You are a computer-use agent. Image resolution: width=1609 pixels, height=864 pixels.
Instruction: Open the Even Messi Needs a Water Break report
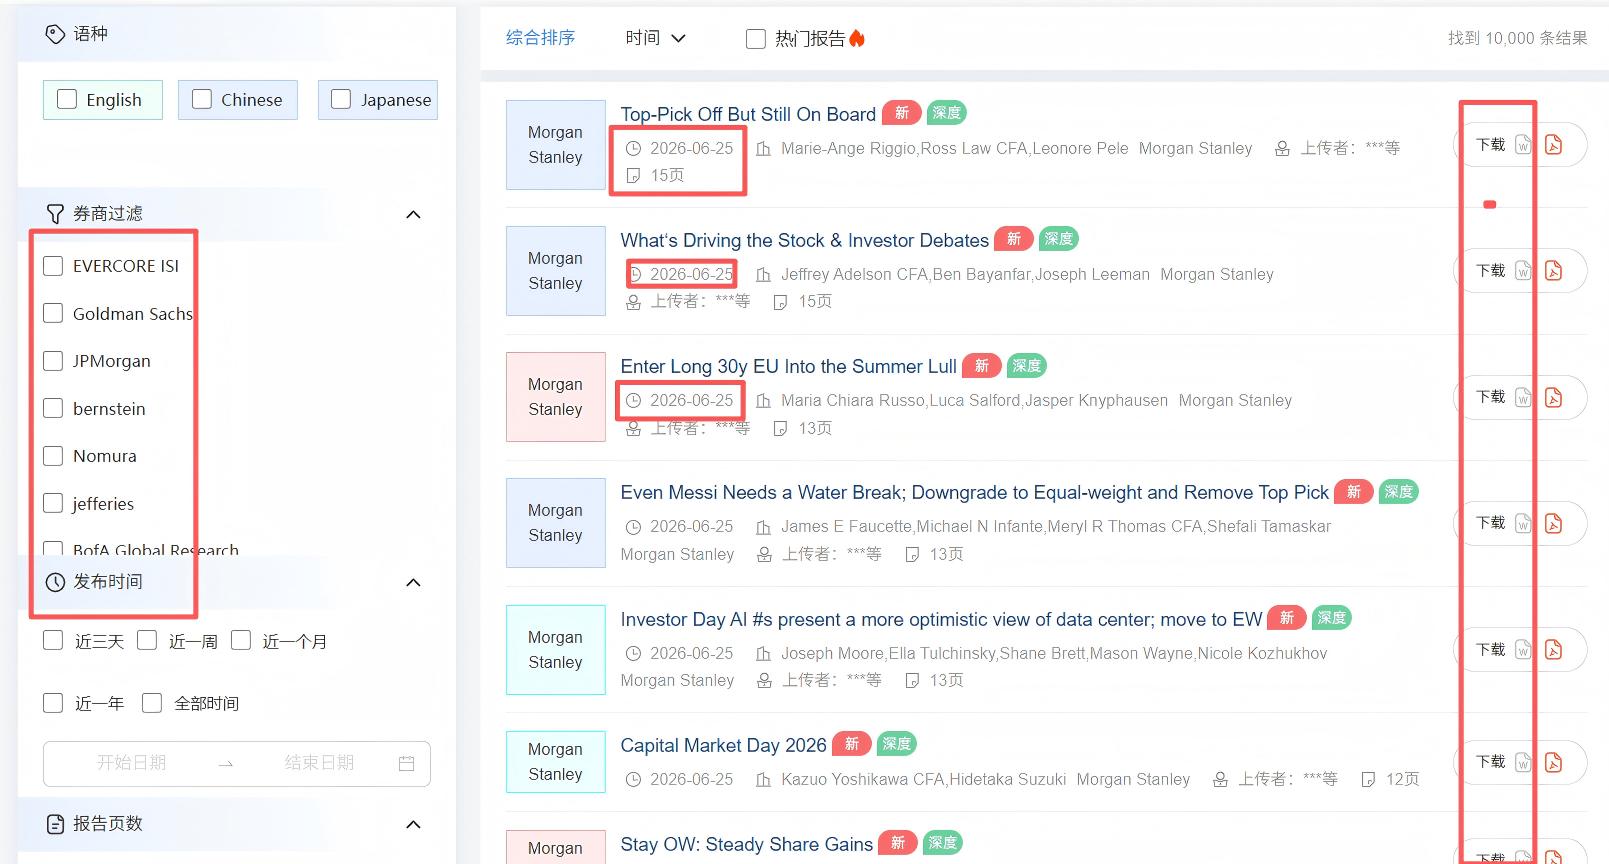pos(974,492)
